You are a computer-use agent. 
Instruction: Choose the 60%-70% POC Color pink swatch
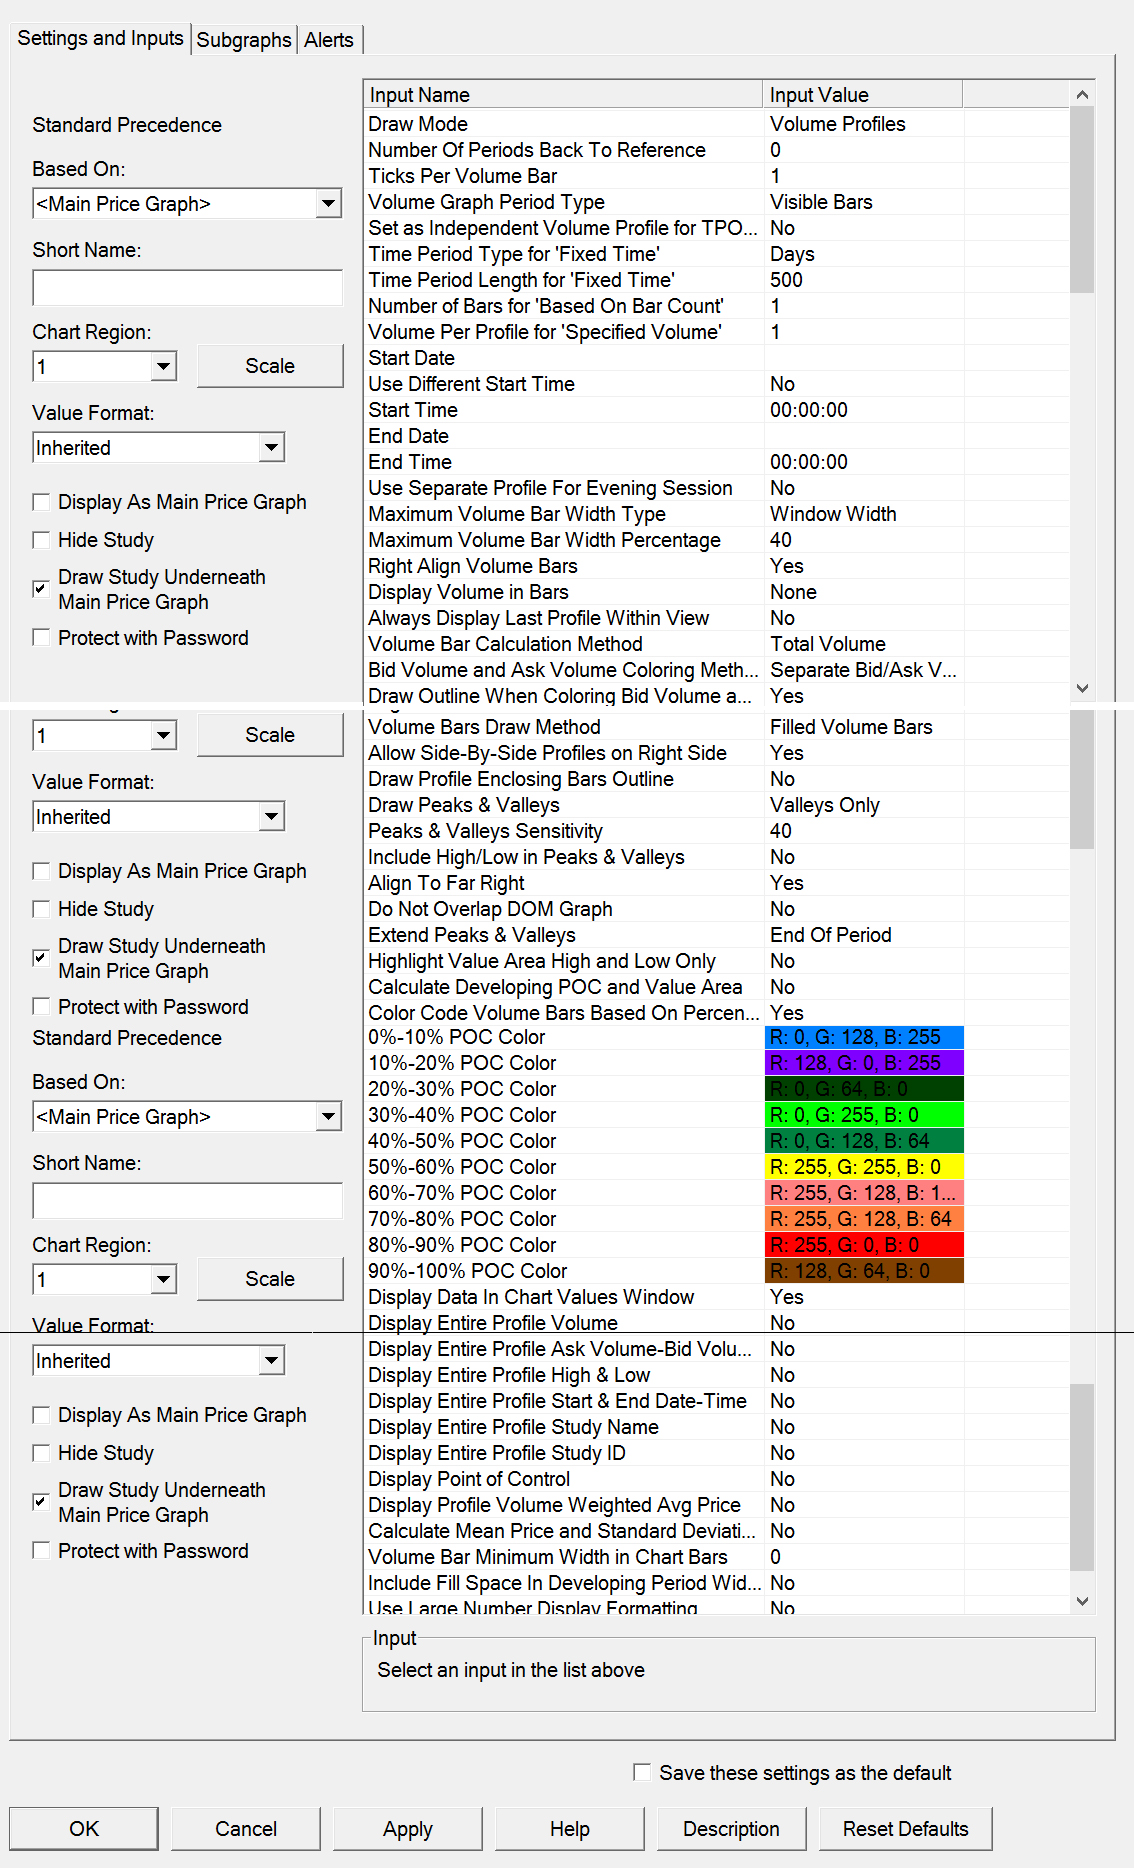click(x=864, y=1193)
